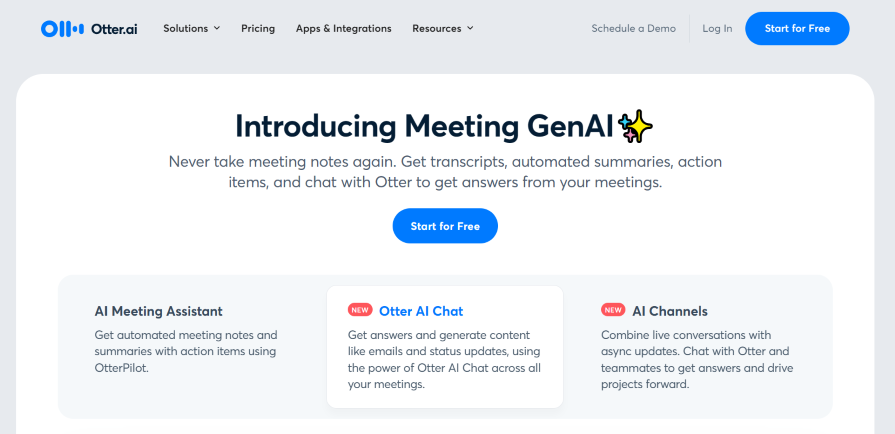
Task: Expand the Solutions chevron arrow
Action: coord(217,29)
